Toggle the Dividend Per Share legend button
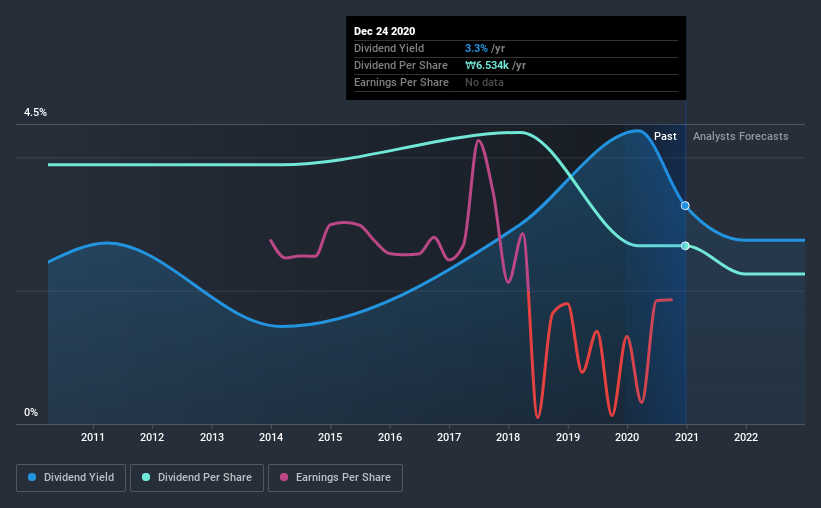Screen dimensions: 821x508 (197, 478)
